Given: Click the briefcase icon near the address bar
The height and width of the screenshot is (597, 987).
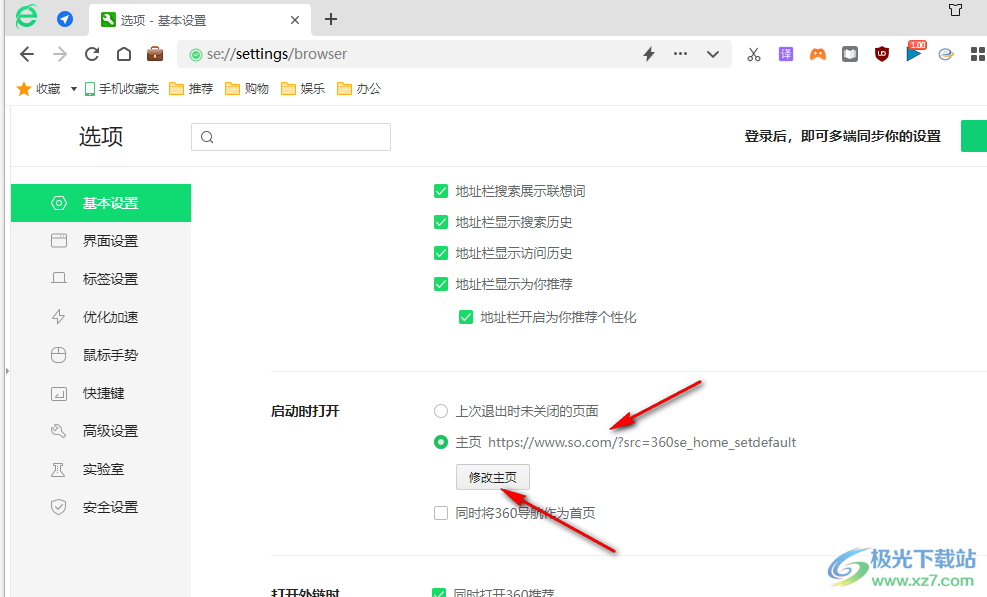Looking at the screenshot, I should click(155, 54).
